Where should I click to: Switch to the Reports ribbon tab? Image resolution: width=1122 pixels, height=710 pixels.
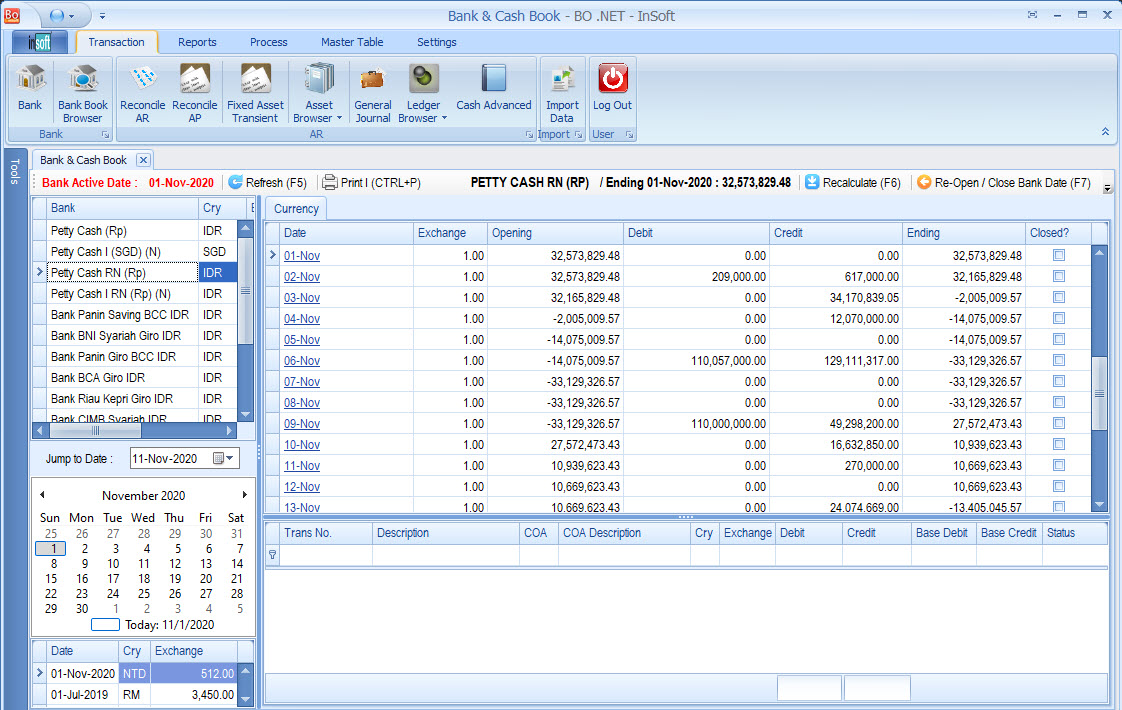point(197,42)
